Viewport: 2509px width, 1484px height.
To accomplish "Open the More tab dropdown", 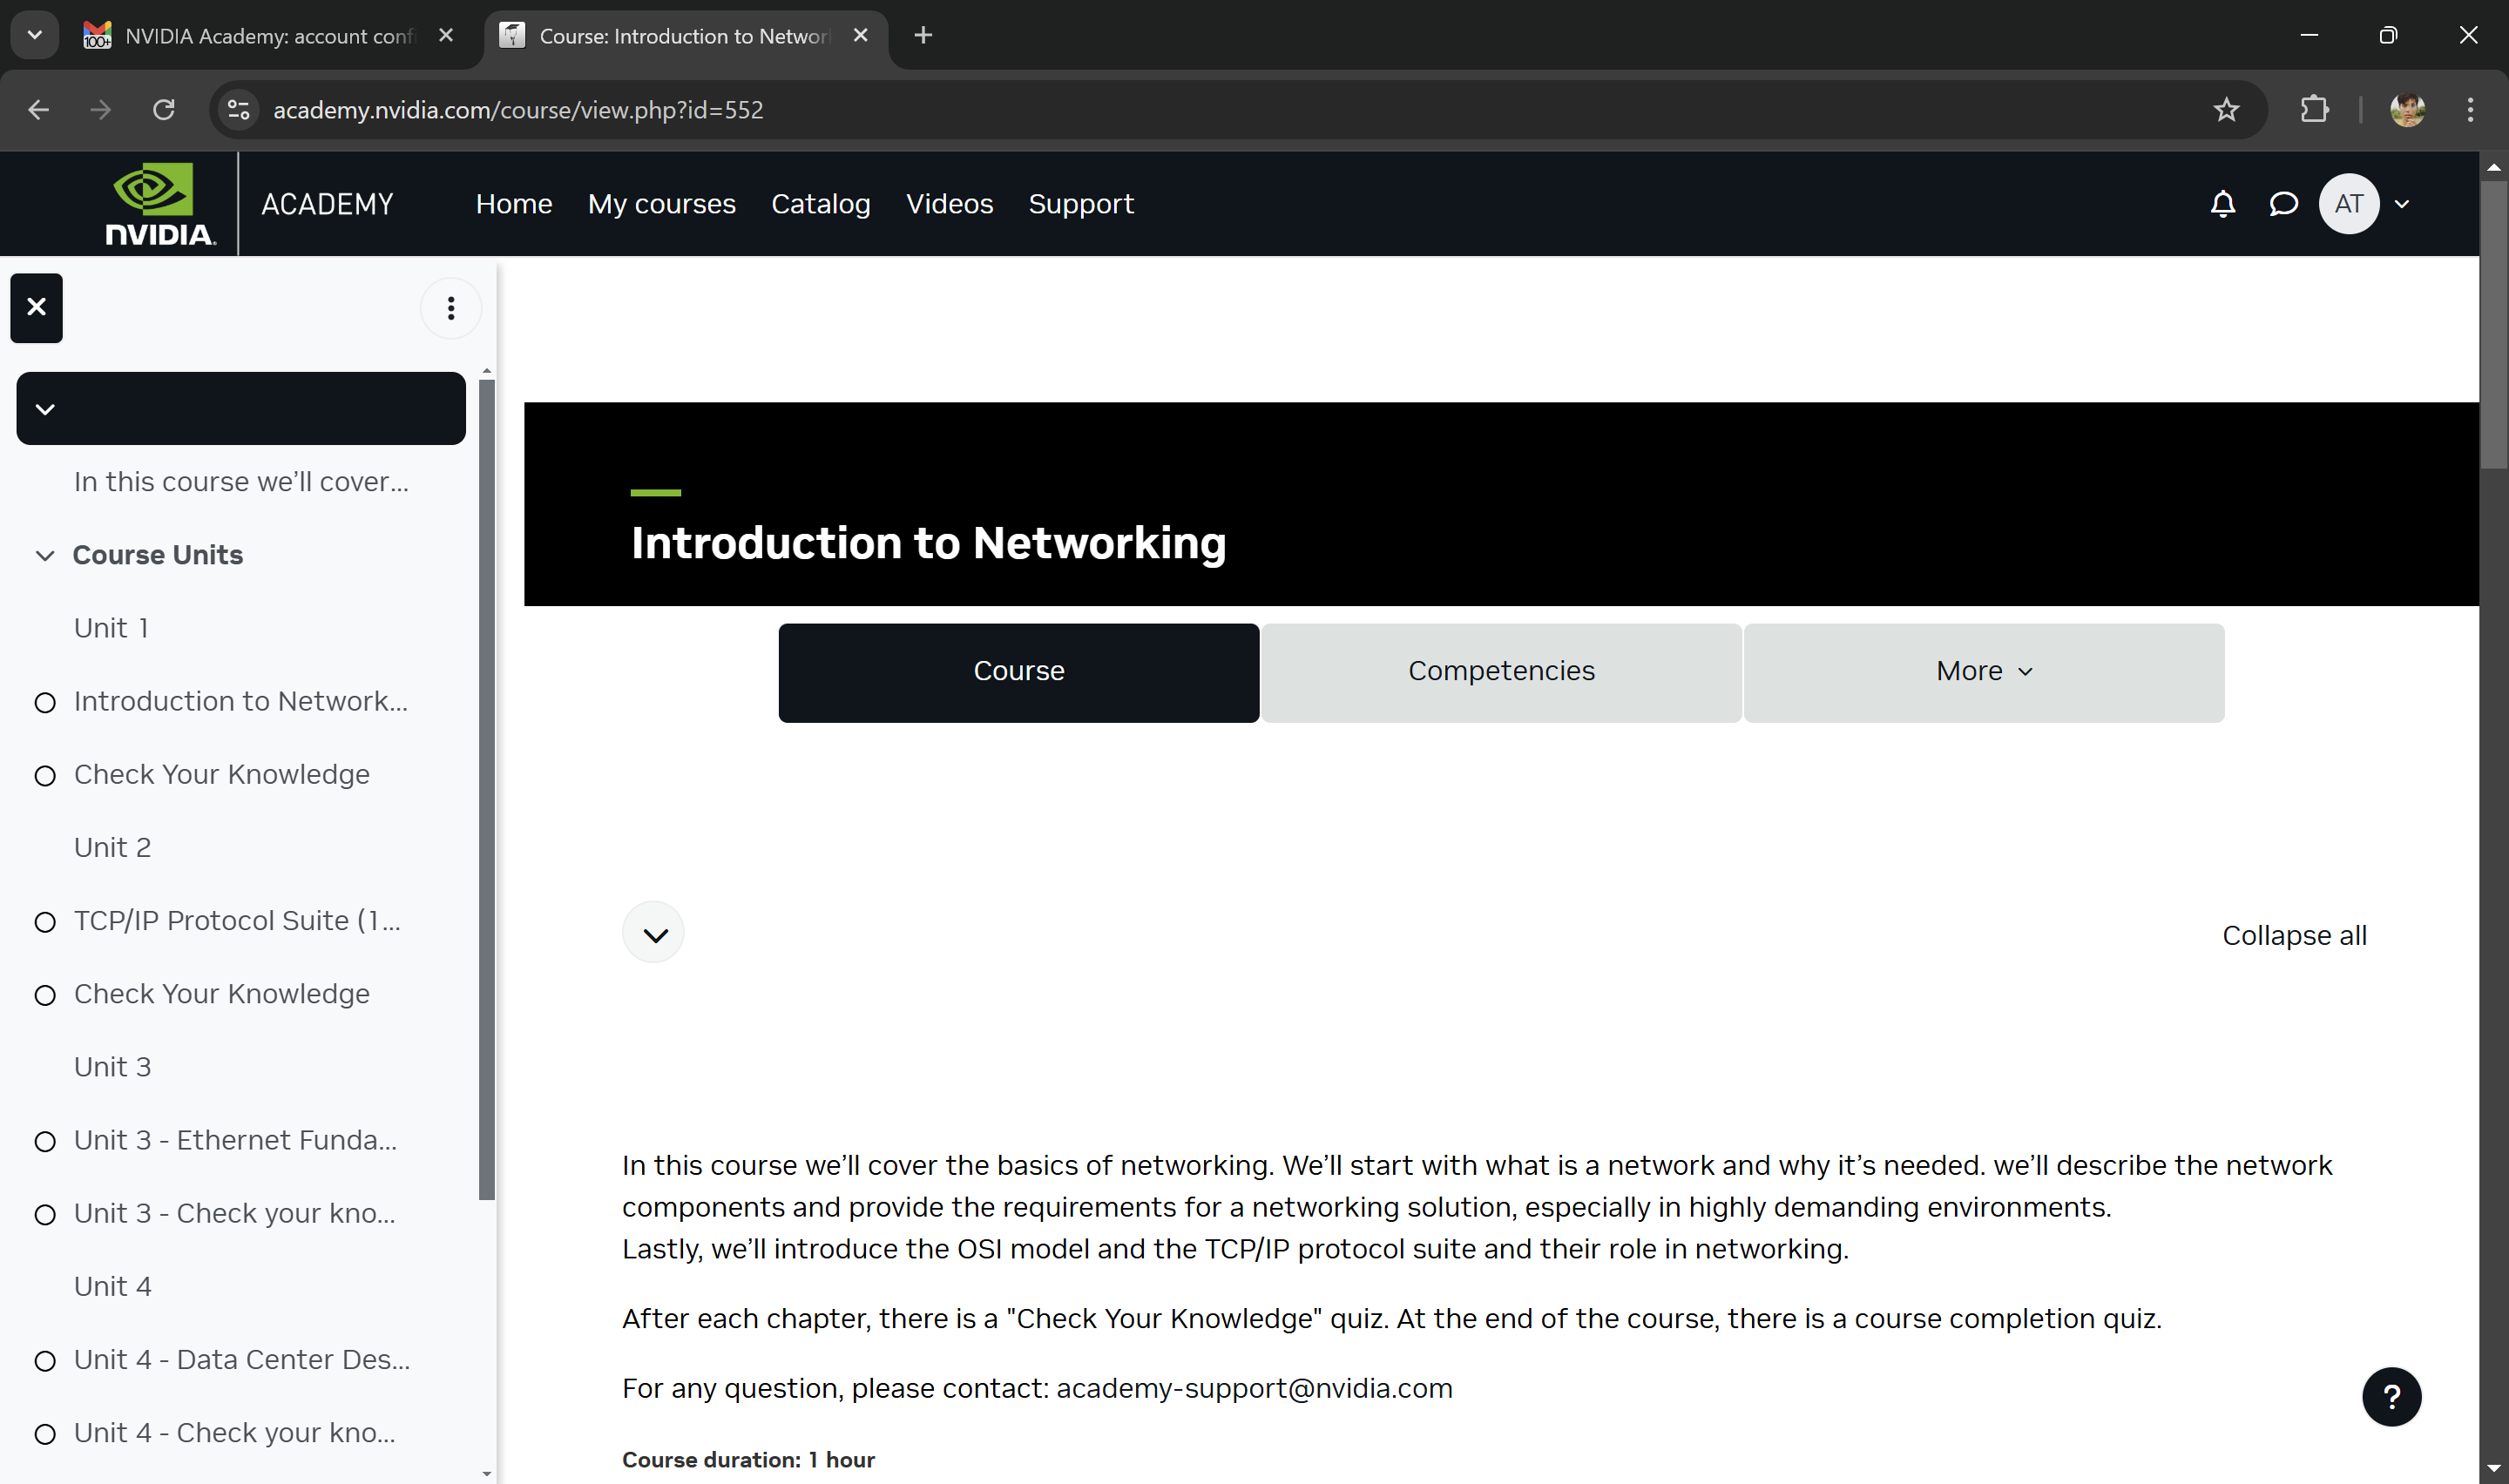I will [1983, 671].
